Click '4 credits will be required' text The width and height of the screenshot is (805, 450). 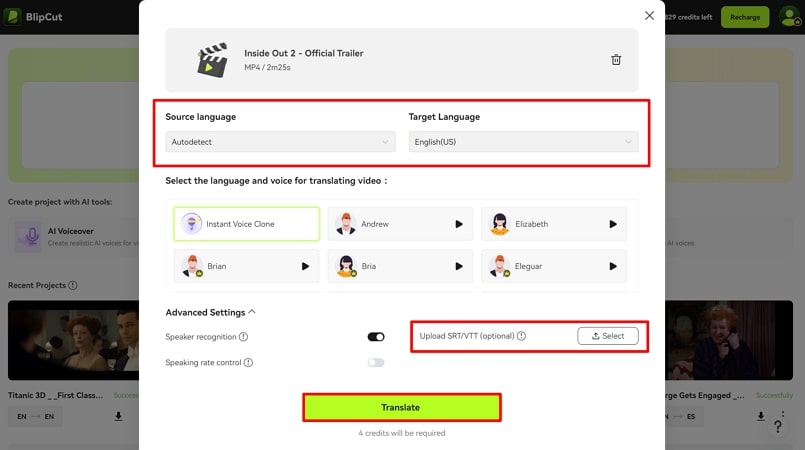pyautogui.click(x=401, y=433)
